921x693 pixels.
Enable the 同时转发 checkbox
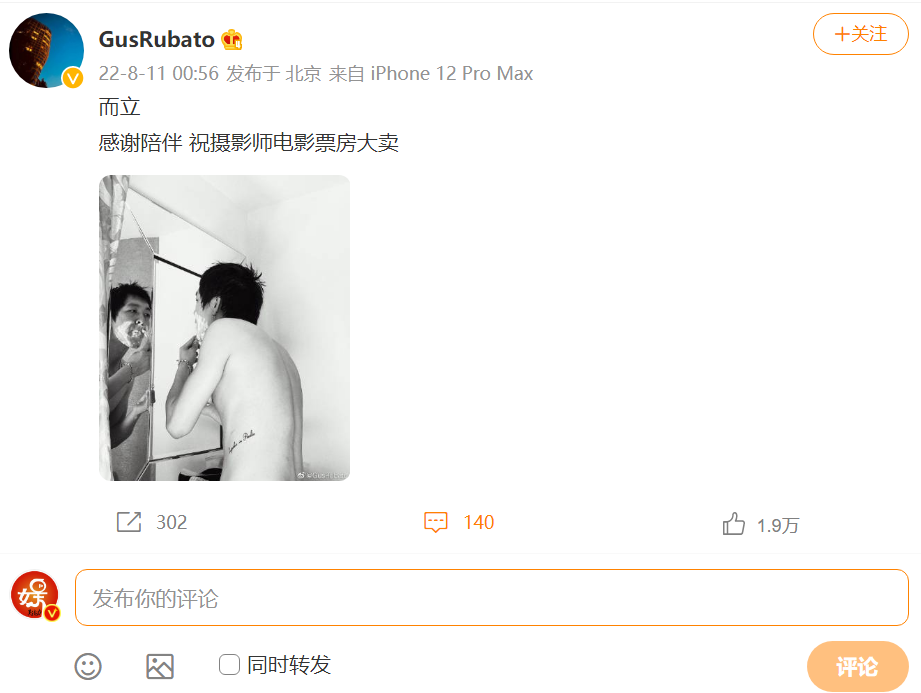[229, 665]
